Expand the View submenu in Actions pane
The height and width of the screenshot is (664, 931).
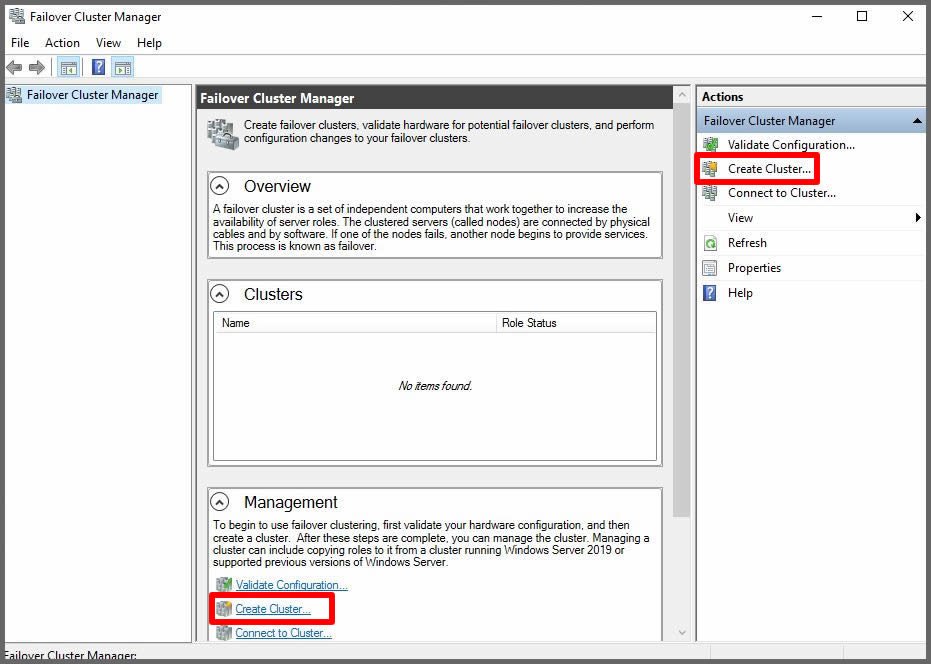(918, 218)
